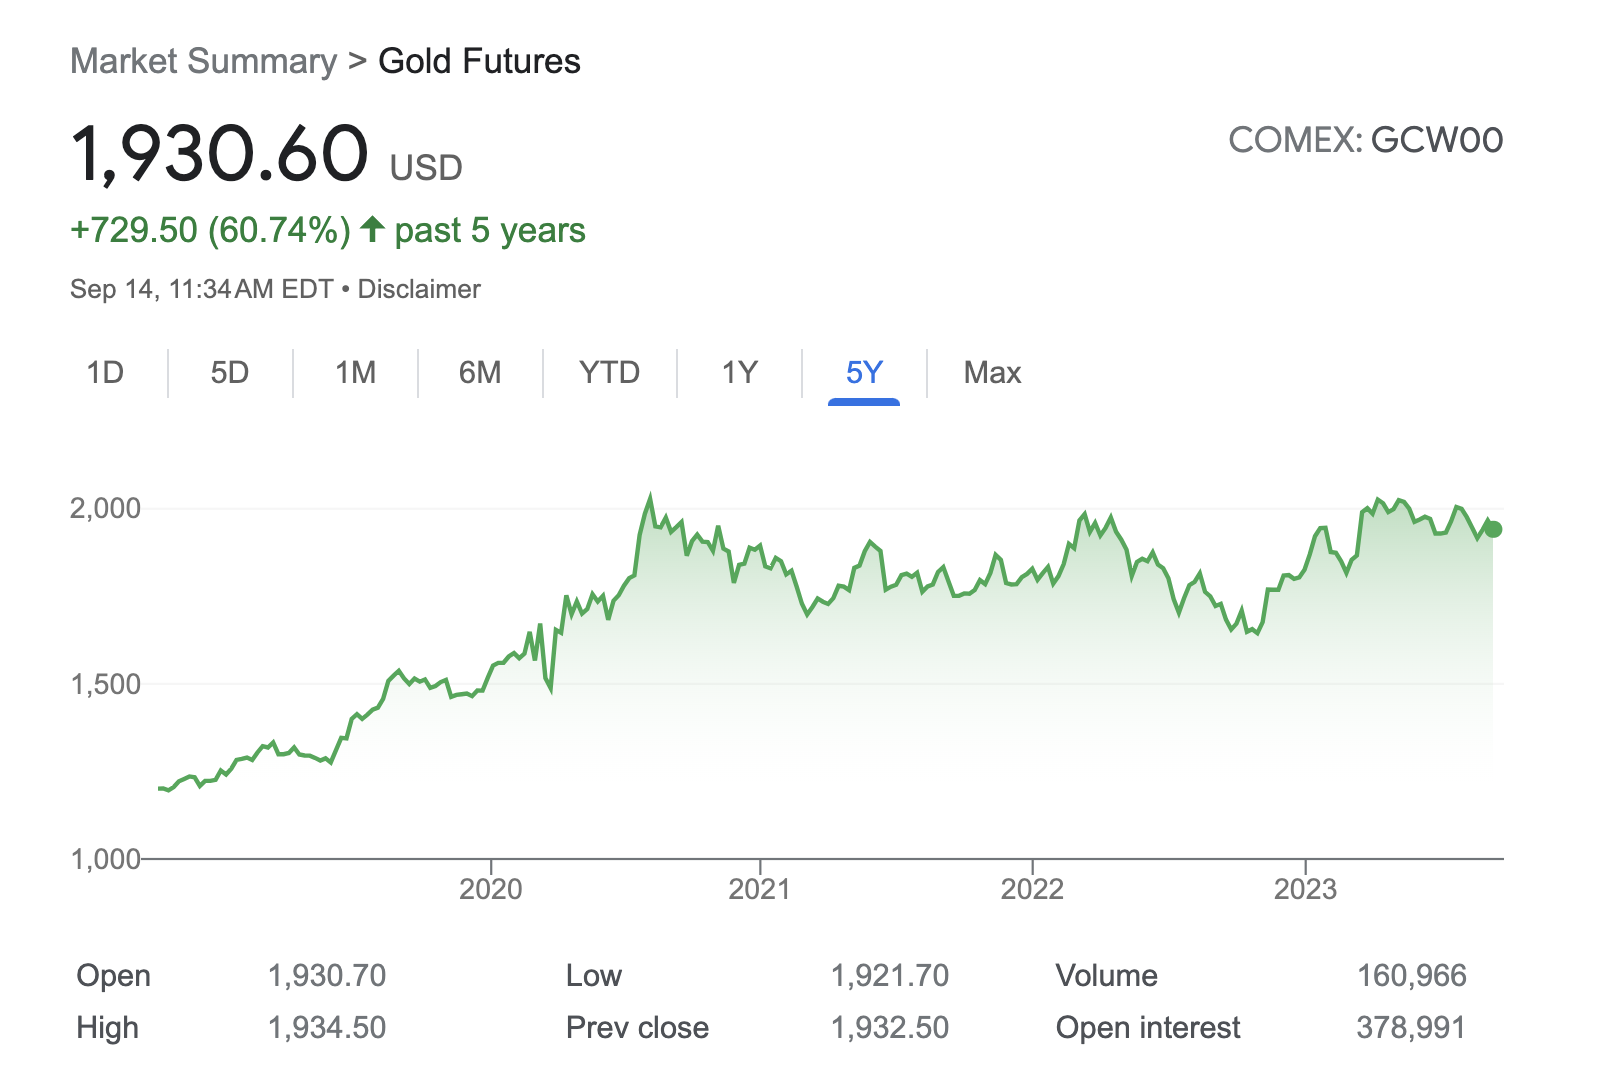Viewport: 1600px width, 1075px height.
Task: Show the Max history range
Action: pos(992,373)
